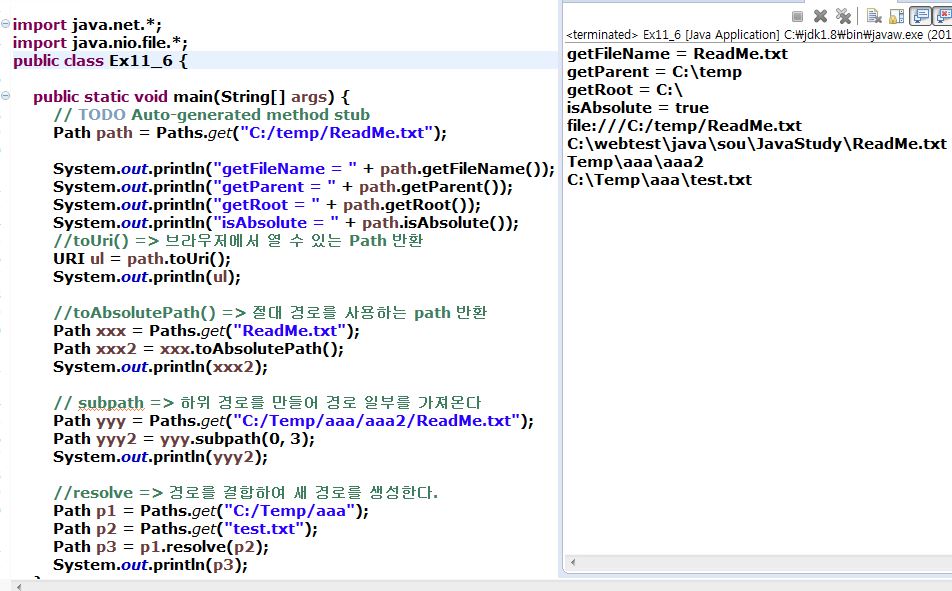Click the console horizontal scrollbar left arrow

[573, 562]
